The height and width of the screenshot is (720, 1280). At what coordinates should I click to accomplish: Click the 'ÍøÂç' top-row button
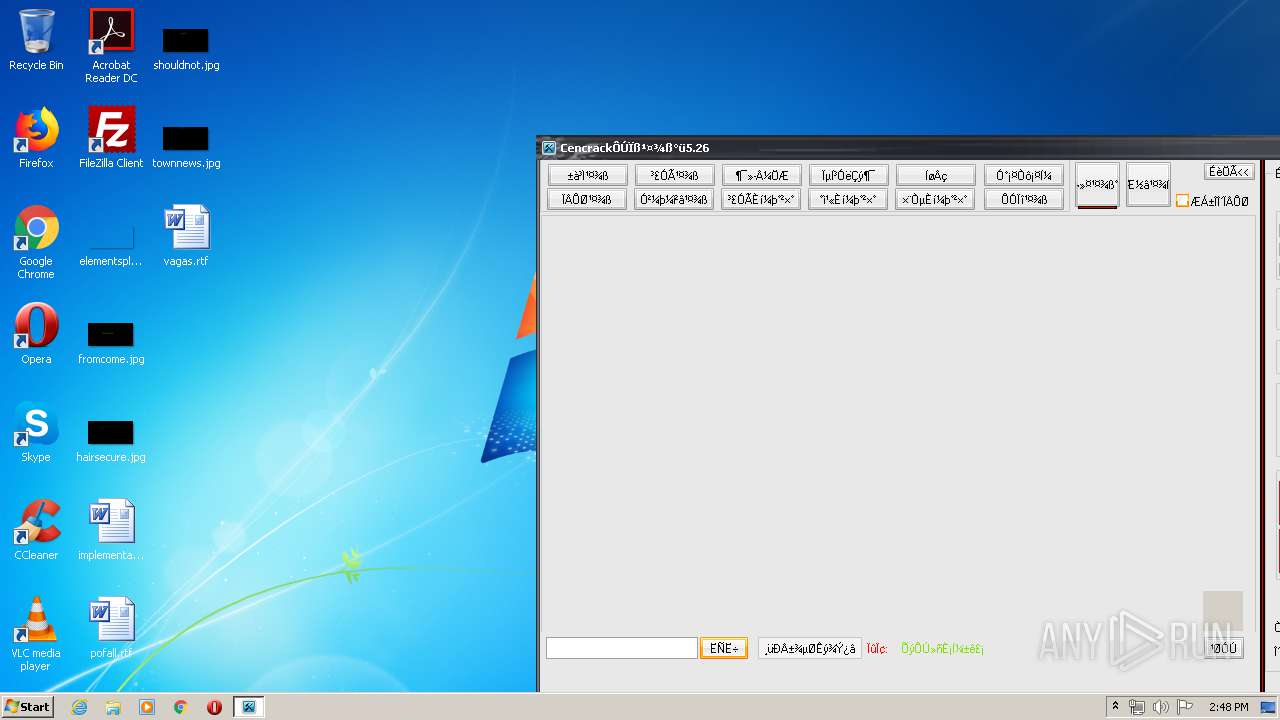click(935, 175)
